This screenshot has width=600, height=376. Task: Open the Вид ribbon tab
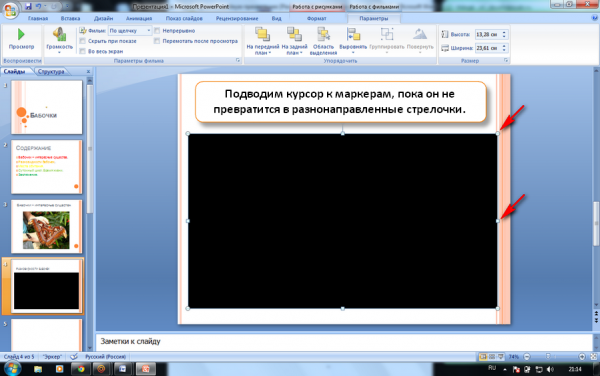[x=276, y=18]
